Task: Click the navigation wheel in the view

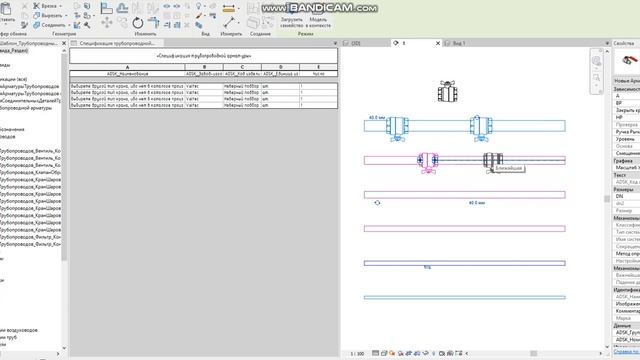Action: (596, 61)
